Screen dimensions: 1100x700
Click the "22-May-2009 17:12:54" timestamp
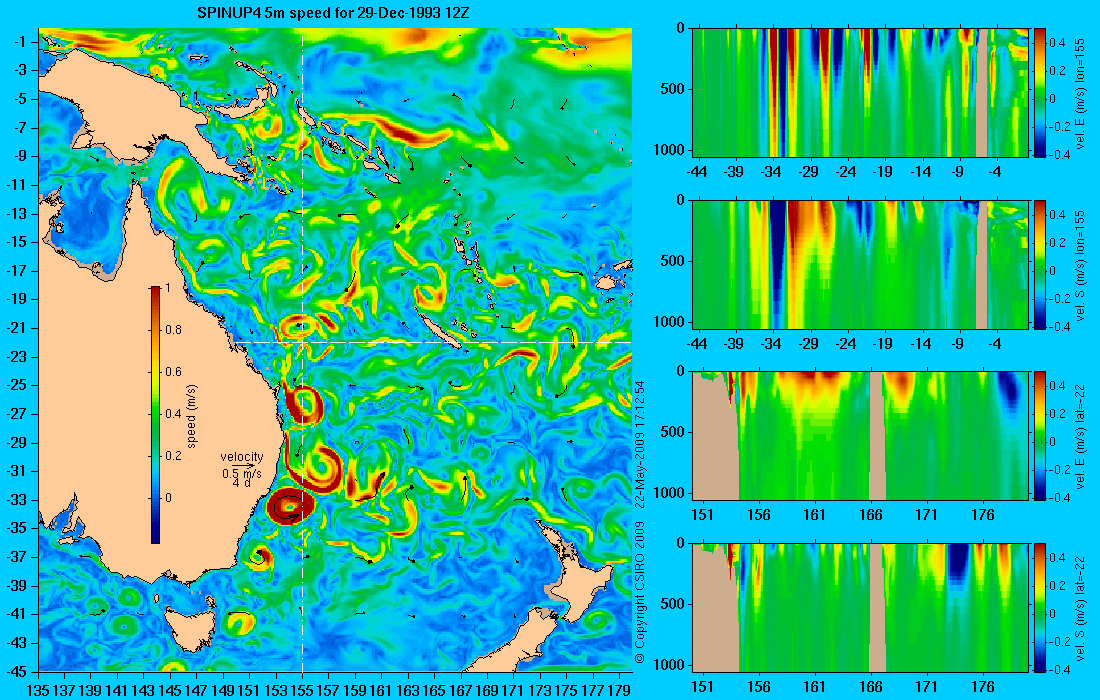click(639, 447)
